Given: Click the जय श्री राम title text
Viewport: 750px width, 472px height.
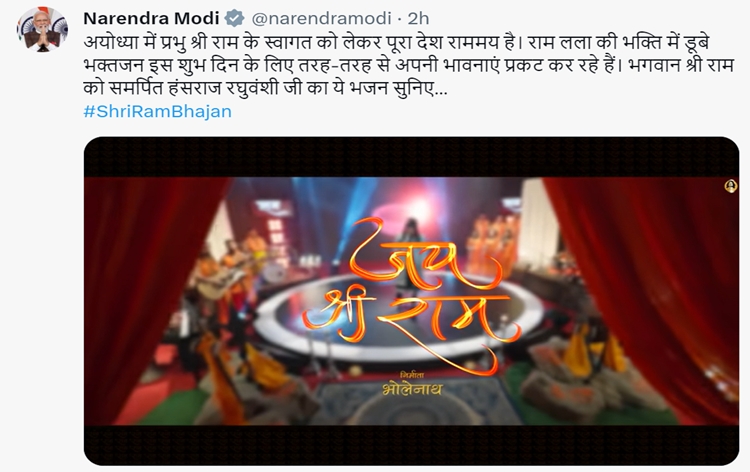Looking at the screenshot, I should click(411, 296).
